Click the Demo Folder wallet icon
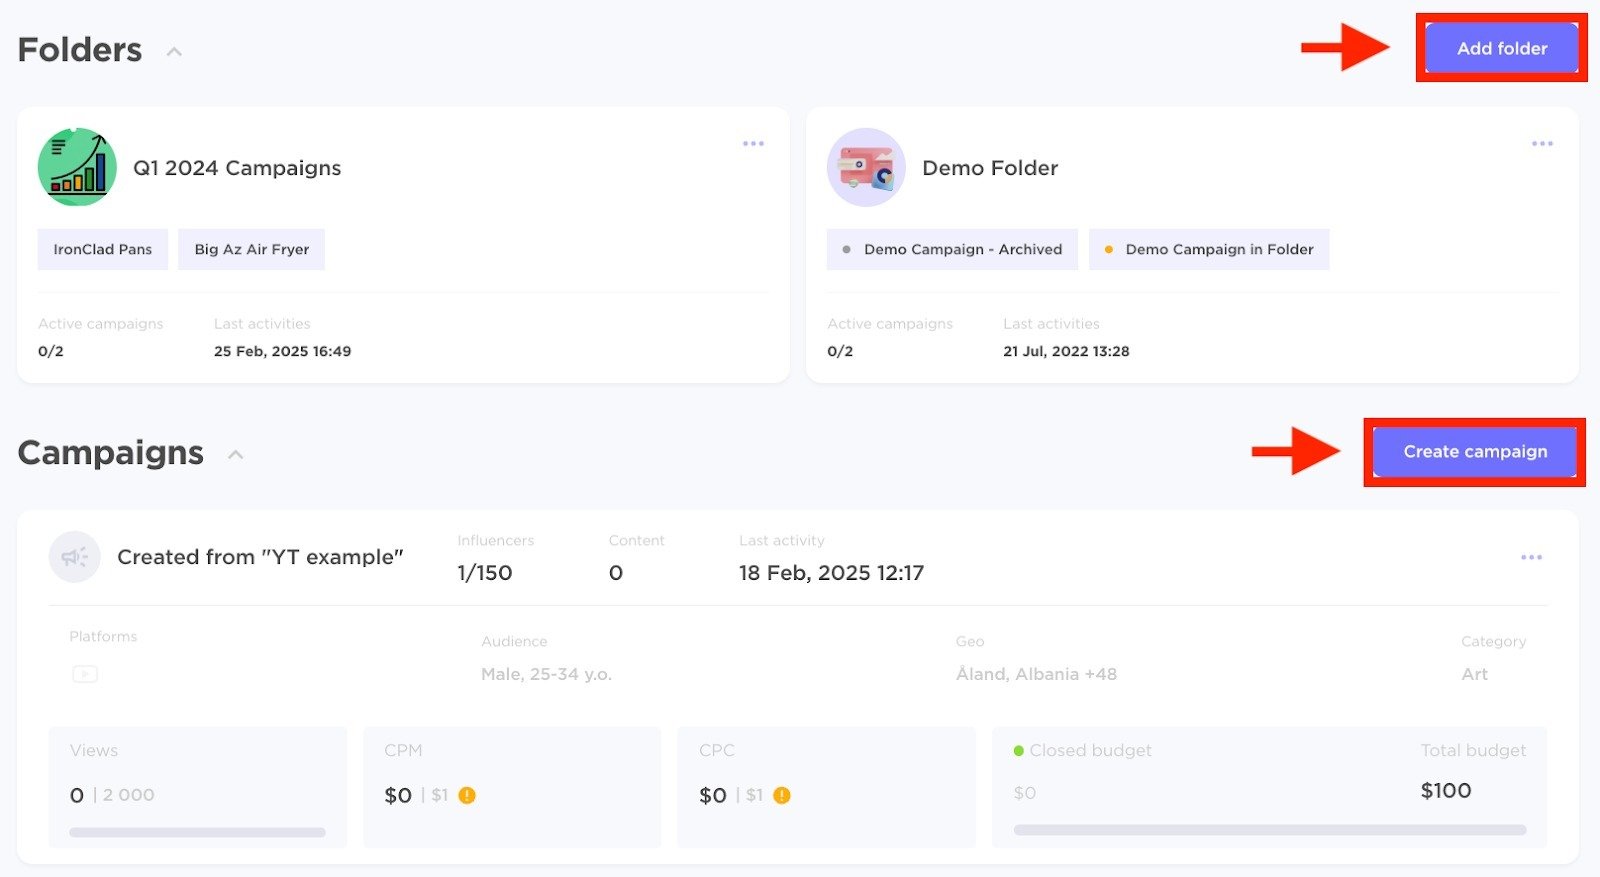 click(x=866, y=167)
